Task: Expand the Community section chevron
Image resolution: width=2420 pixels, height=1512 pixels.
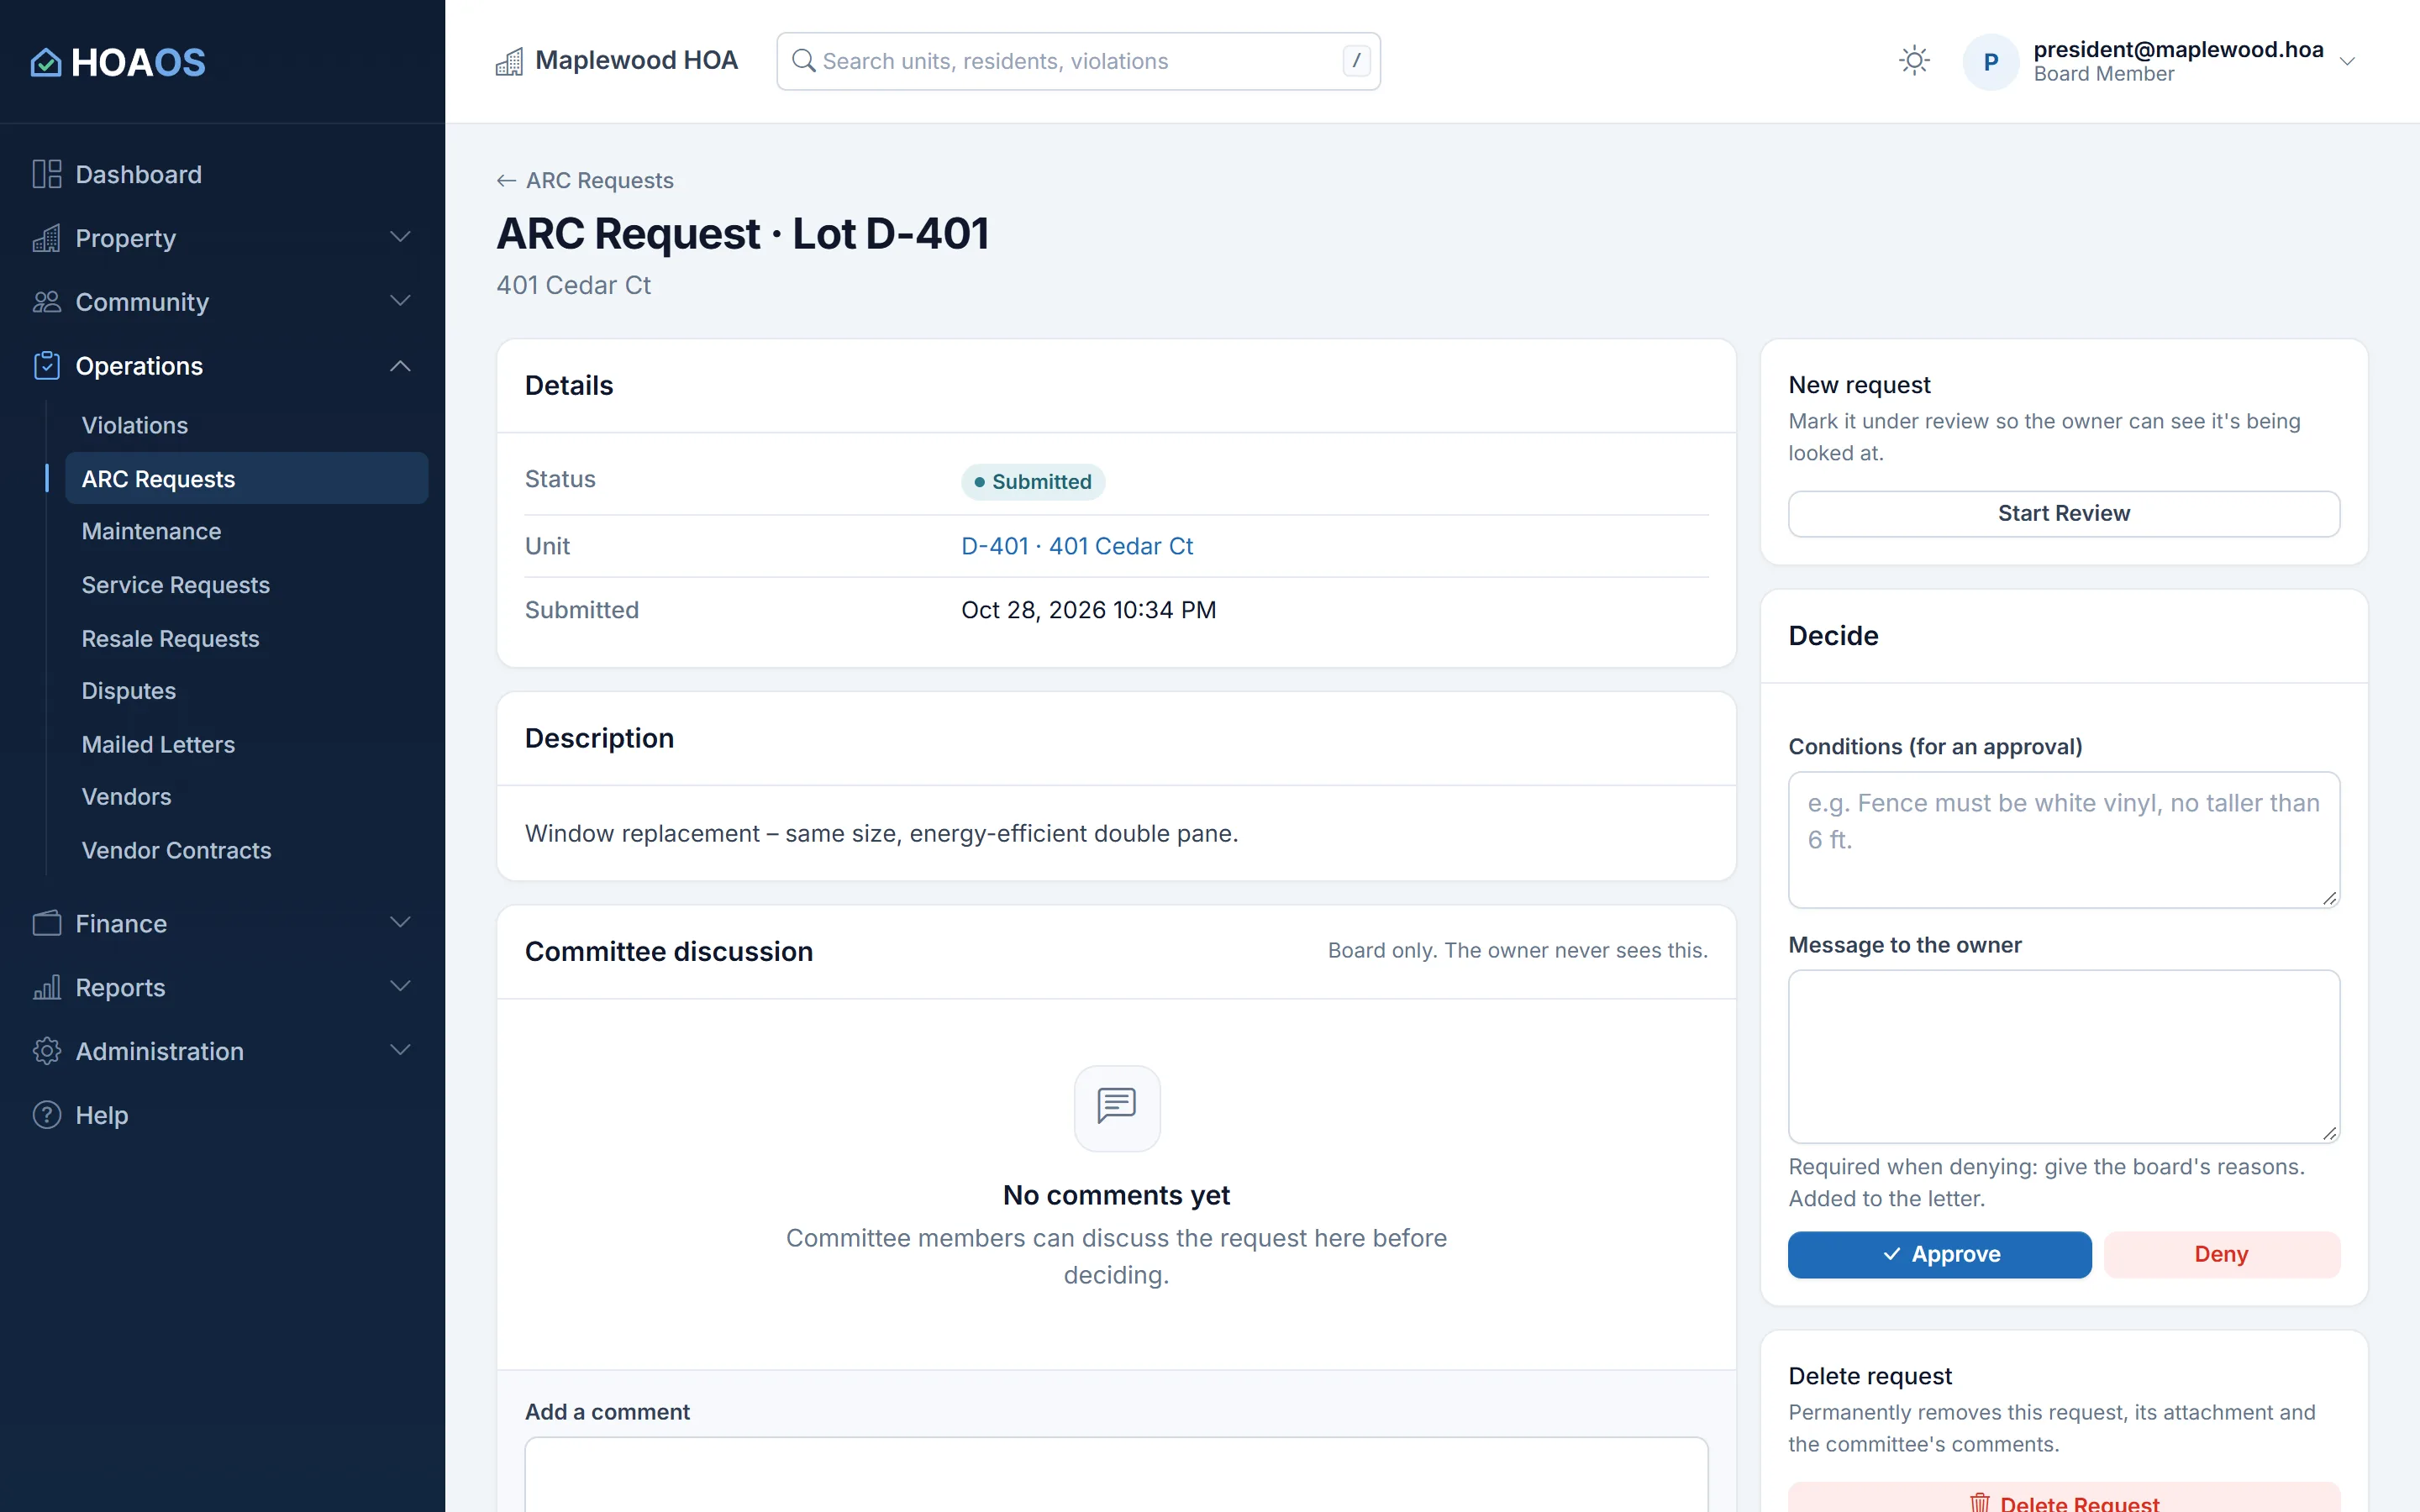Action: point(400,302)
